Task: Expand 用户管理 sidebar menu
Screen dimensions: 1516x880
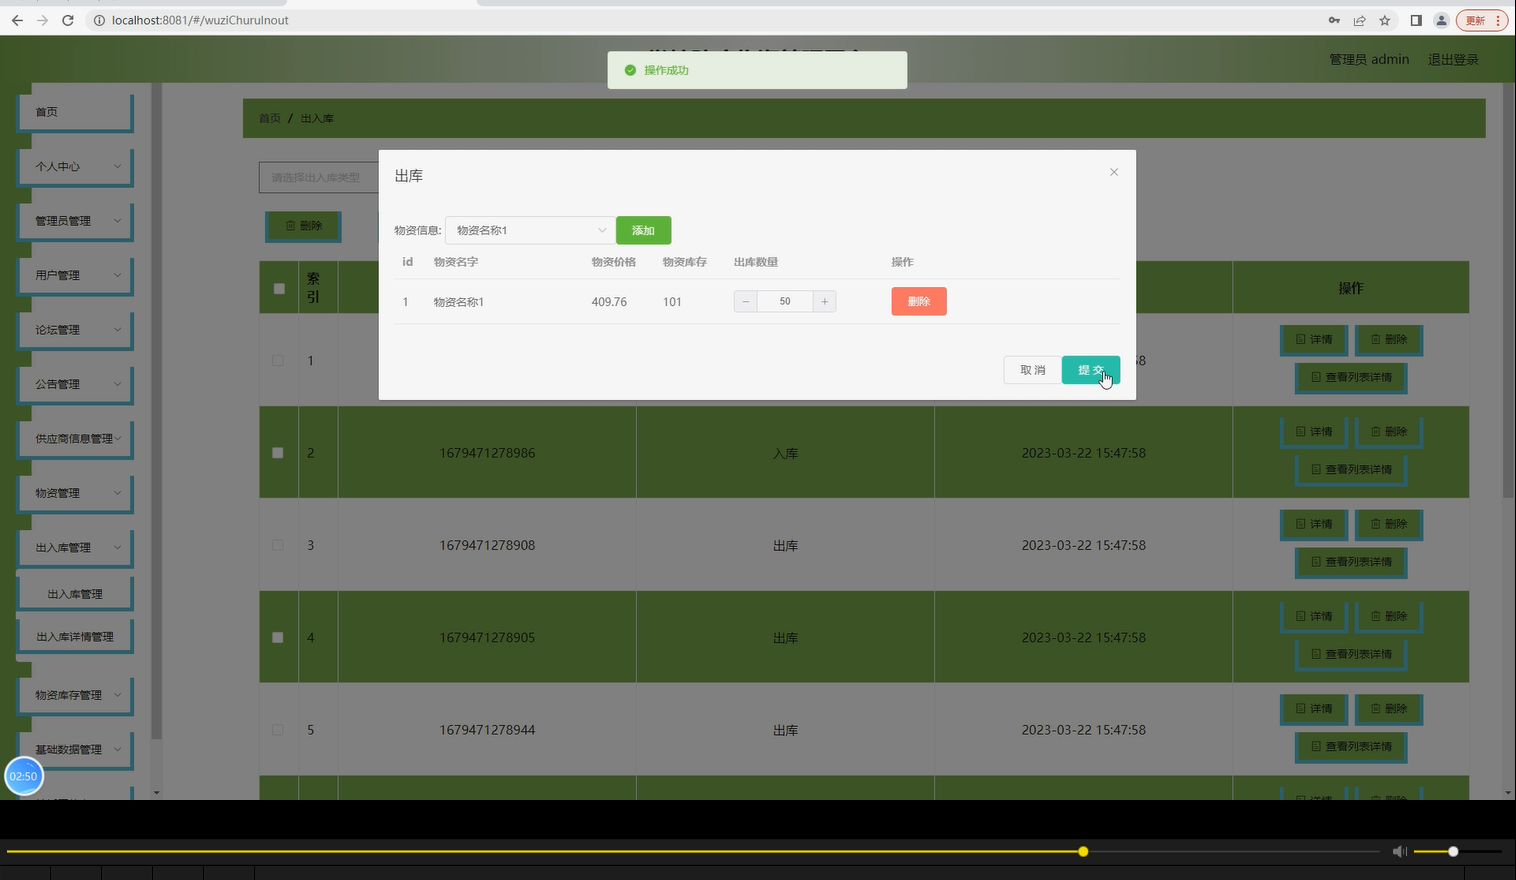Action: click(x=75, y=275)
